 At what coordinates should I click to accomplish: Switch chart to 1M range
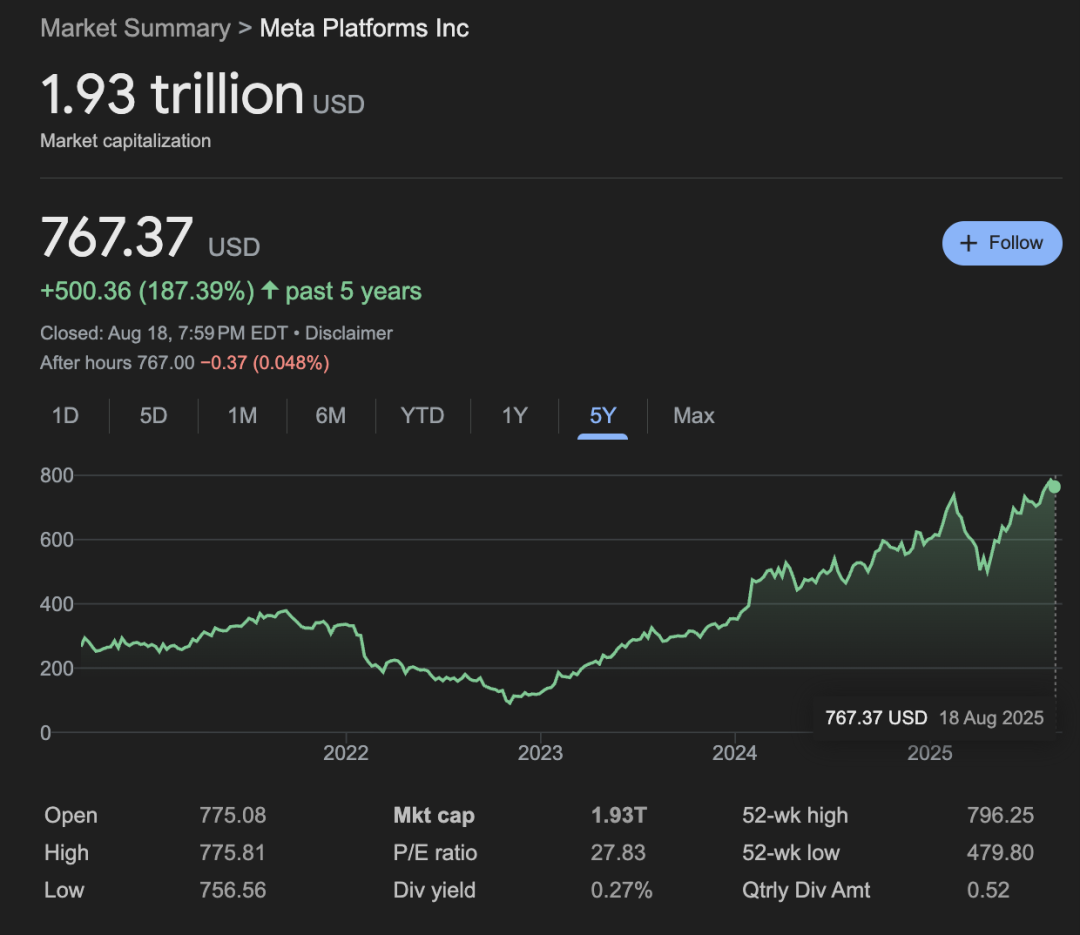point(242,416)
